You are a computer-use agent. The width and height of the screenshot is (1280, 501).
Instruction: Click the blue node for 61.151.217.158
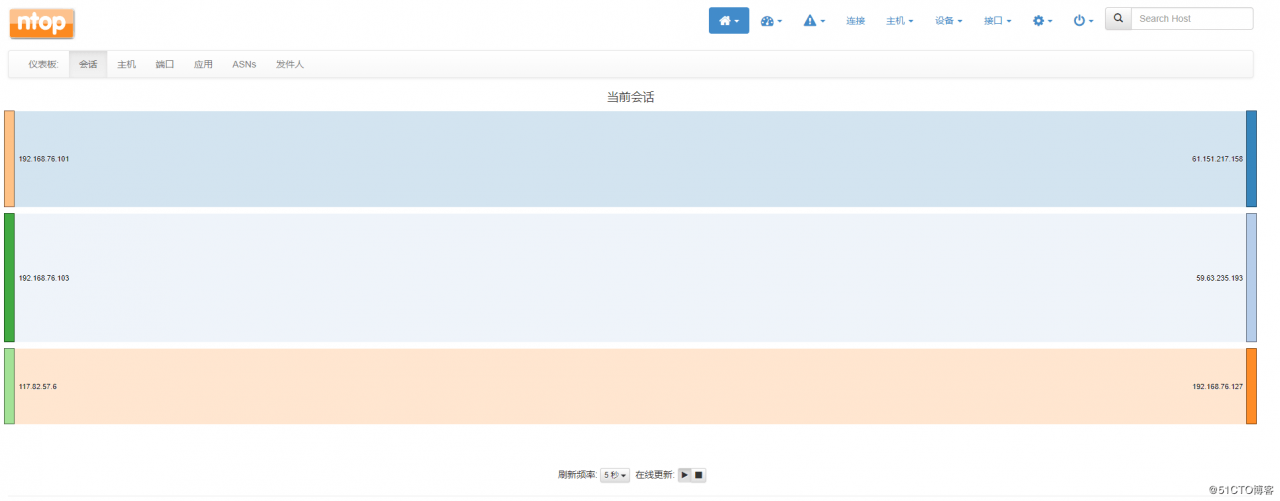pos(1251,159)
